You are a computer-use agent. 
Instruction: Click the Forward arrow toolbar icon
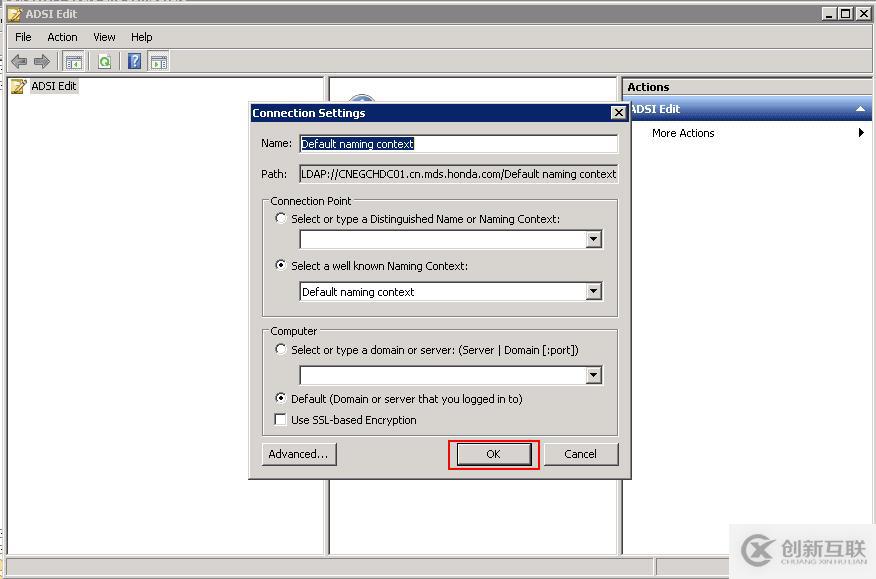point(41,62)
